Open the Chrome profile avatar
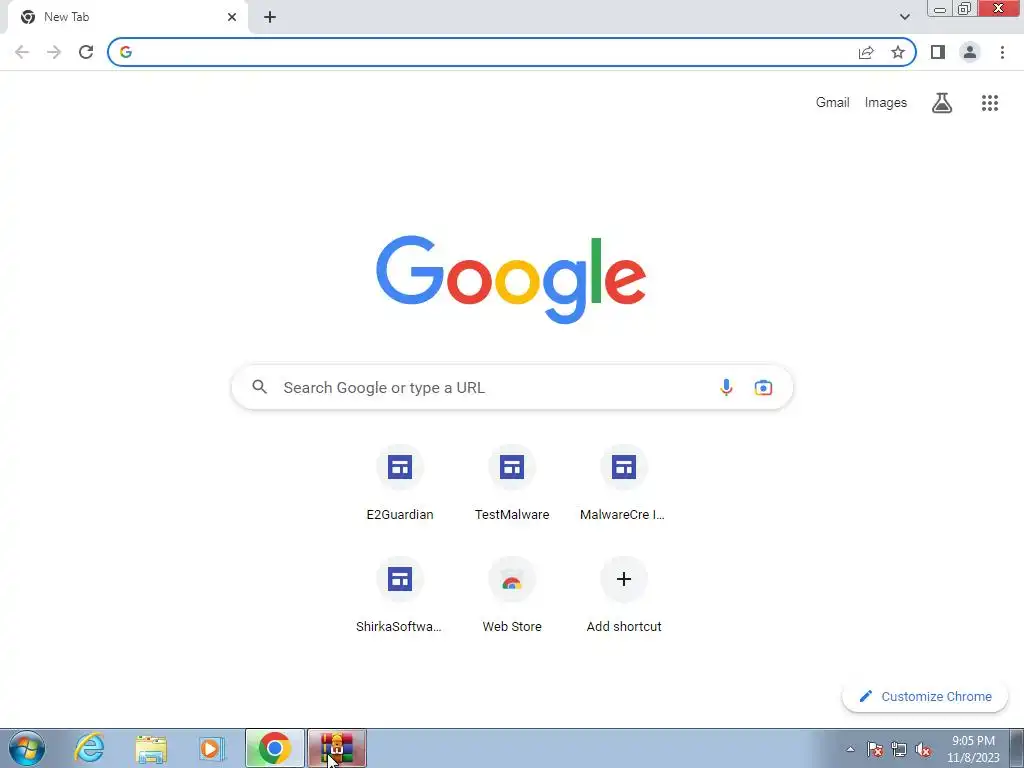 (x=970, y=52)
